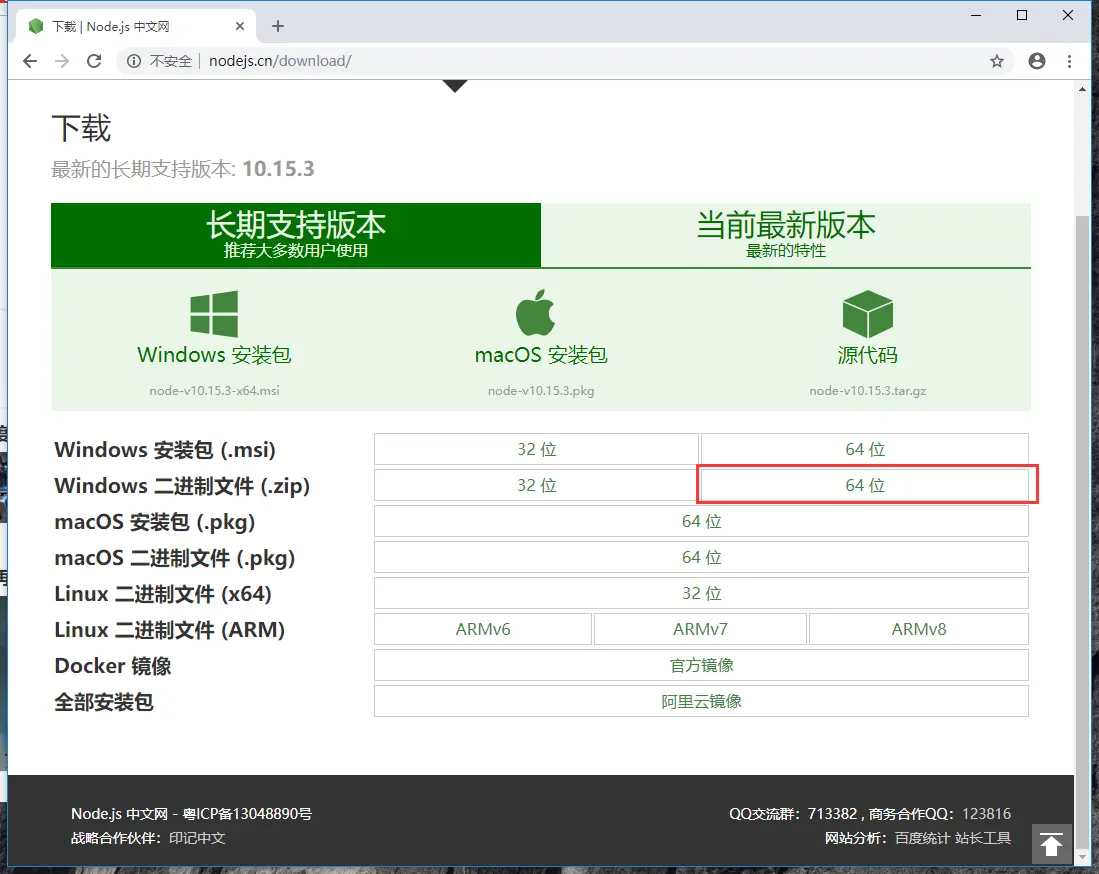Click Windows 二进制文件 (.zip) row label
The image size is (1099, 874).
(182, 485)
